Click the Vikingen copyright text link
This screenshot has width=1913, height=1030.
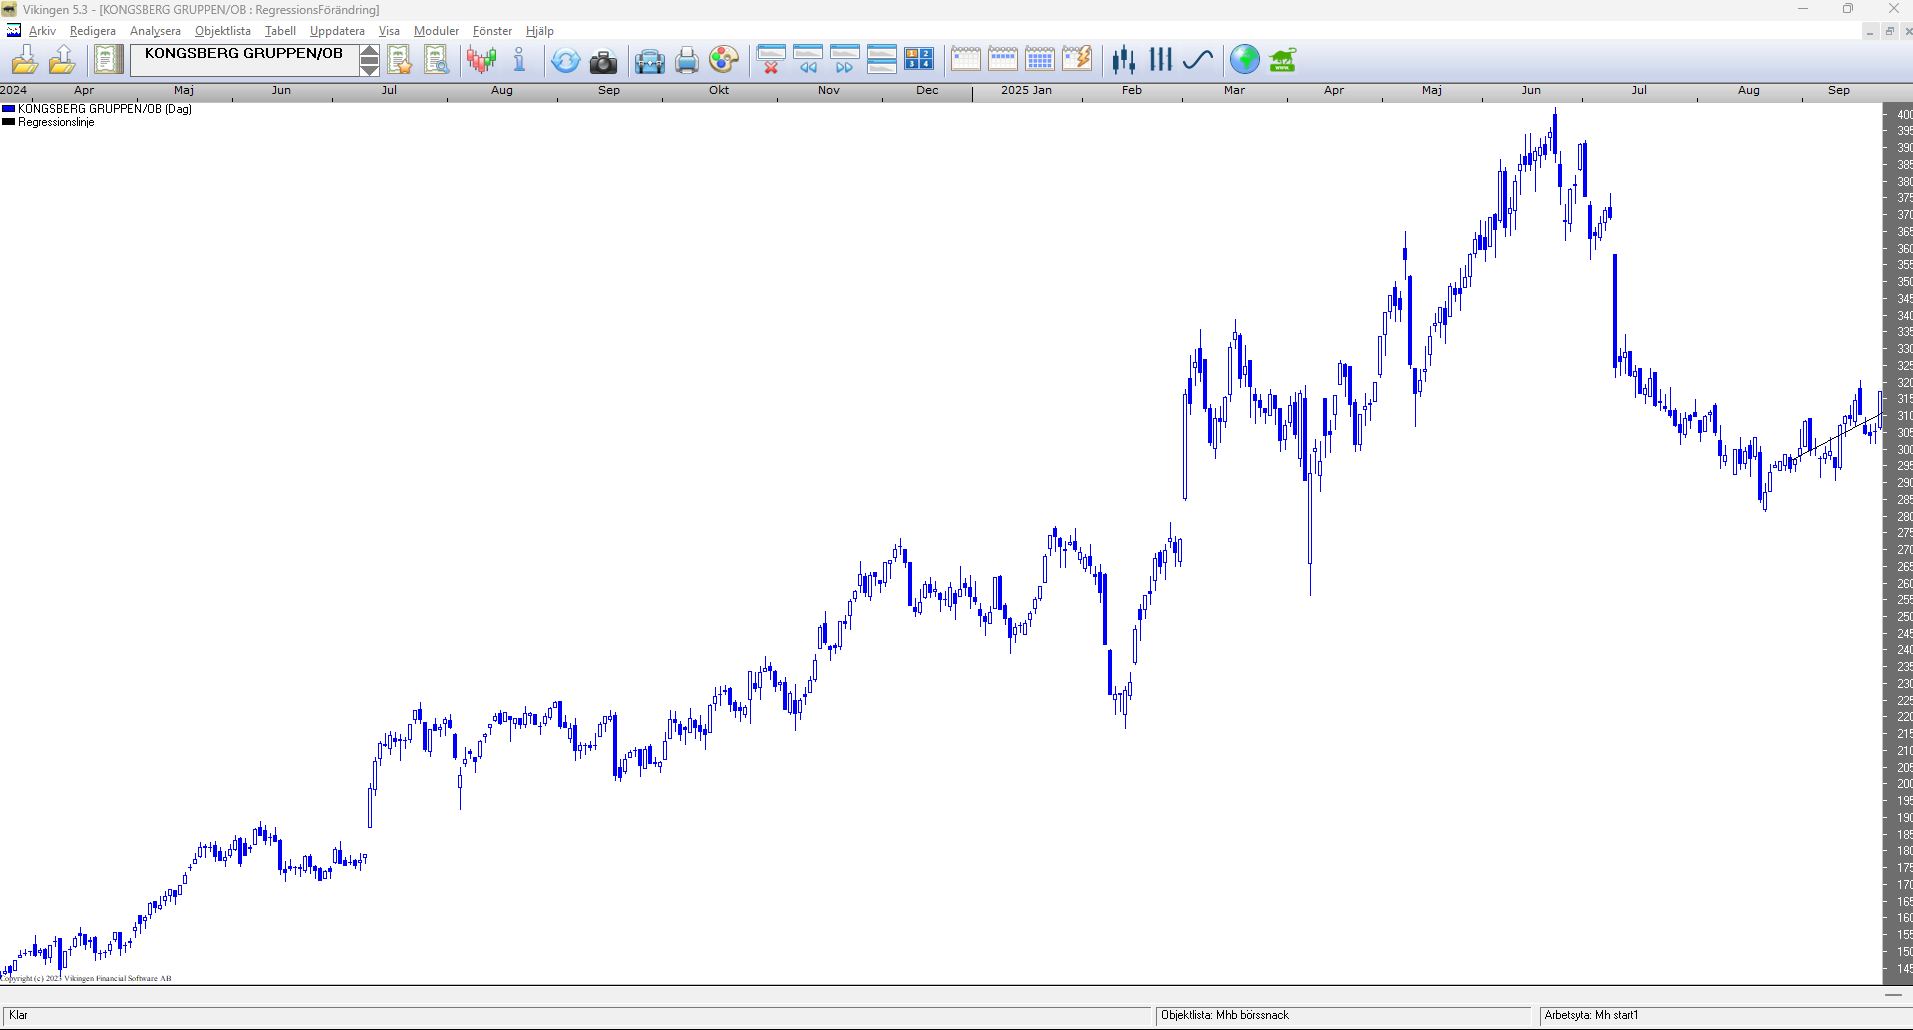pos(86,978)
